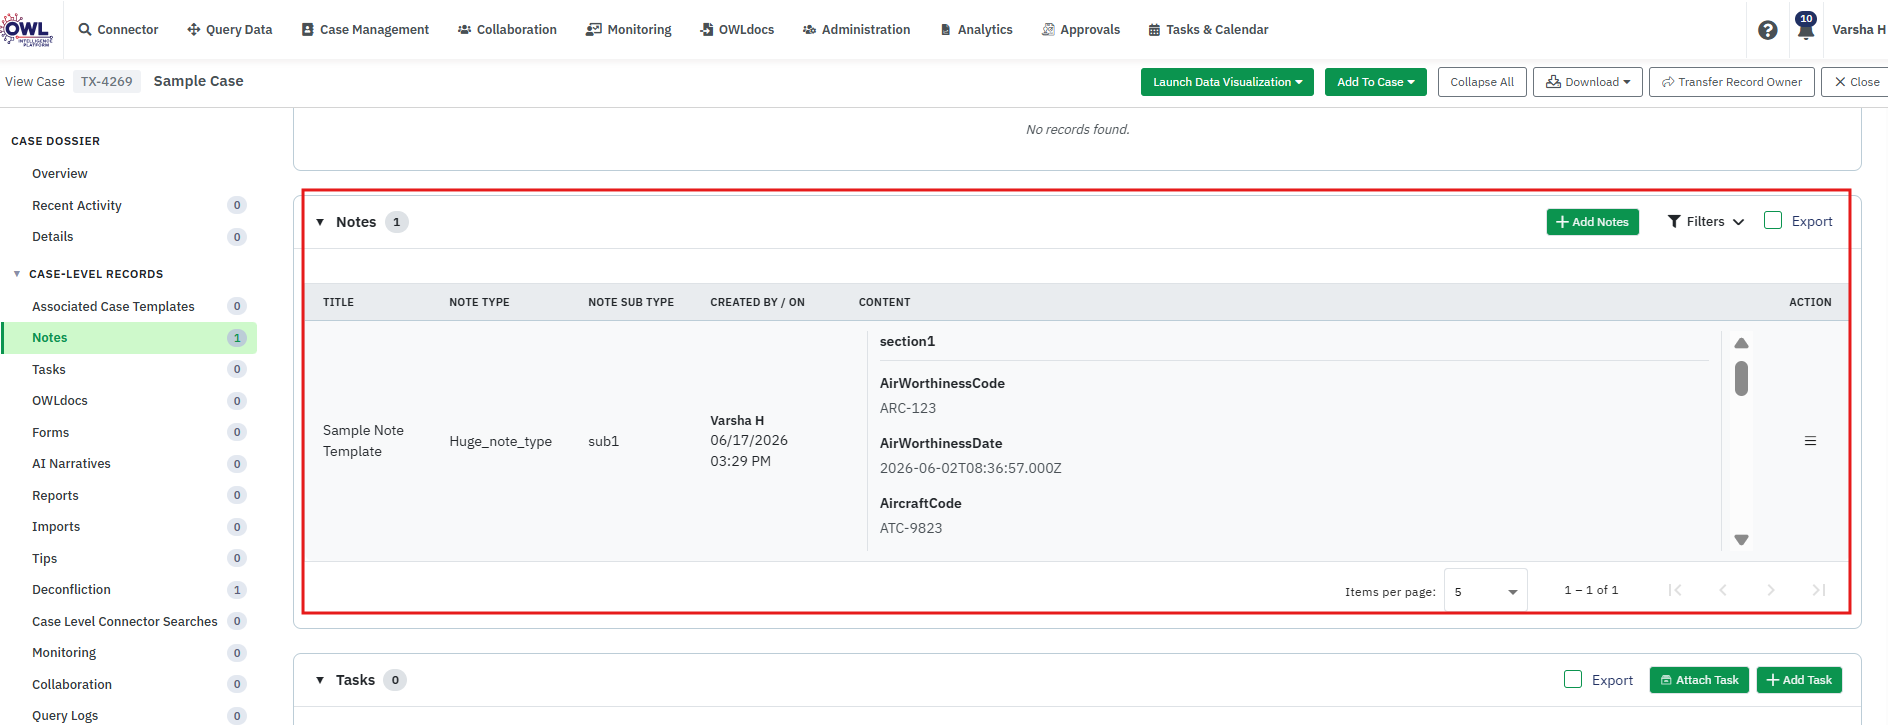Tick the Tasks Export checkbox
The width and height of the screenshot is (1888, 725).
tap(1573, 679)
